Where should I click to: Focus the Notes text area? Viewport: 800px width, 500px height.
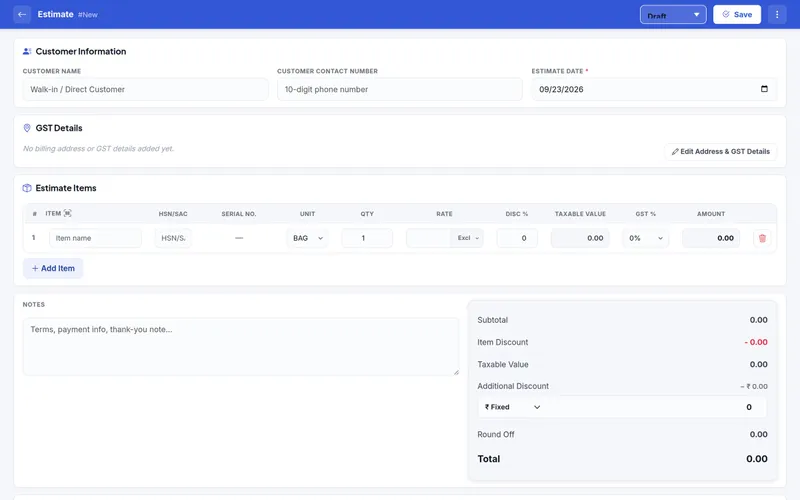[x=241, y=346]
